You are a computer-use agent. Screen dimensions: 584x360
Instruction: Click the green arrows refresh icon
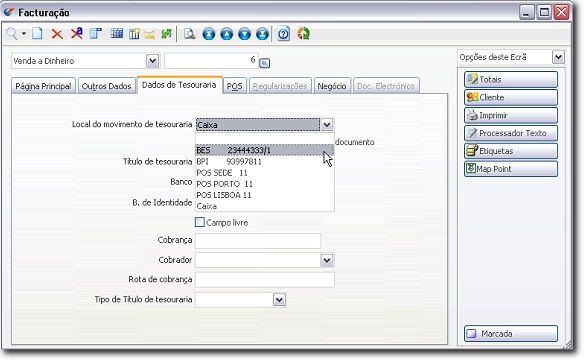pos(166,34)
